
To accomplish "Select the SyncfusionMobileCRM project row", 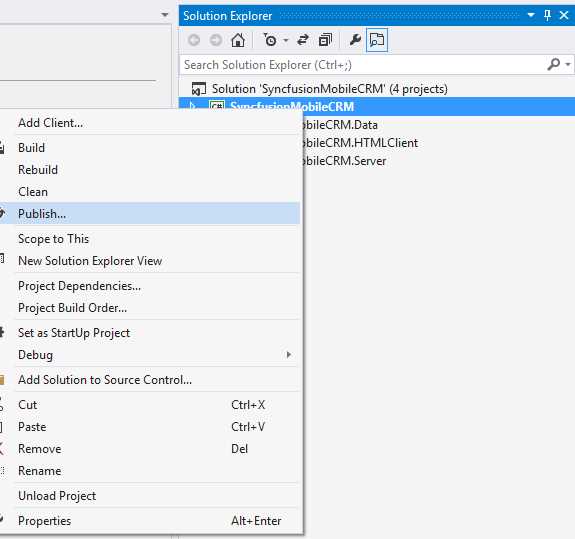I will click(x=377, y=106).
